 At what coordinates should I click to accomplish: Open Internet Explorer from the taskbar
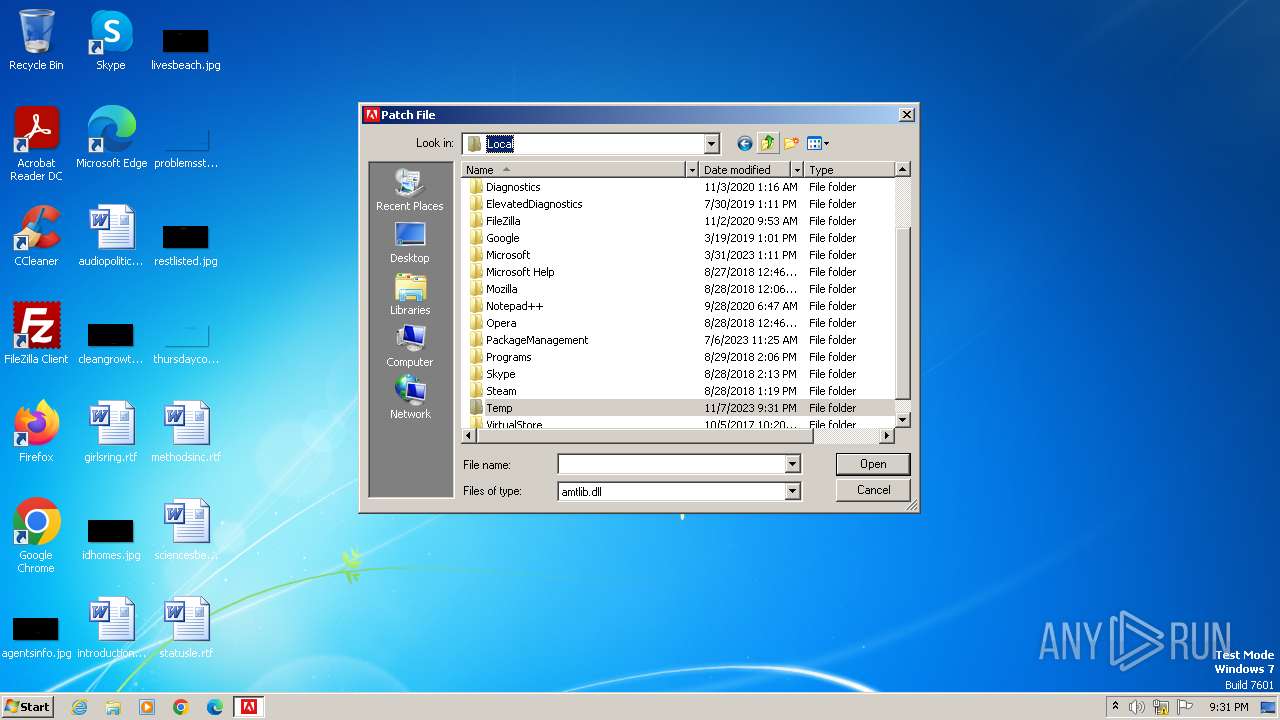click(79, 707)
